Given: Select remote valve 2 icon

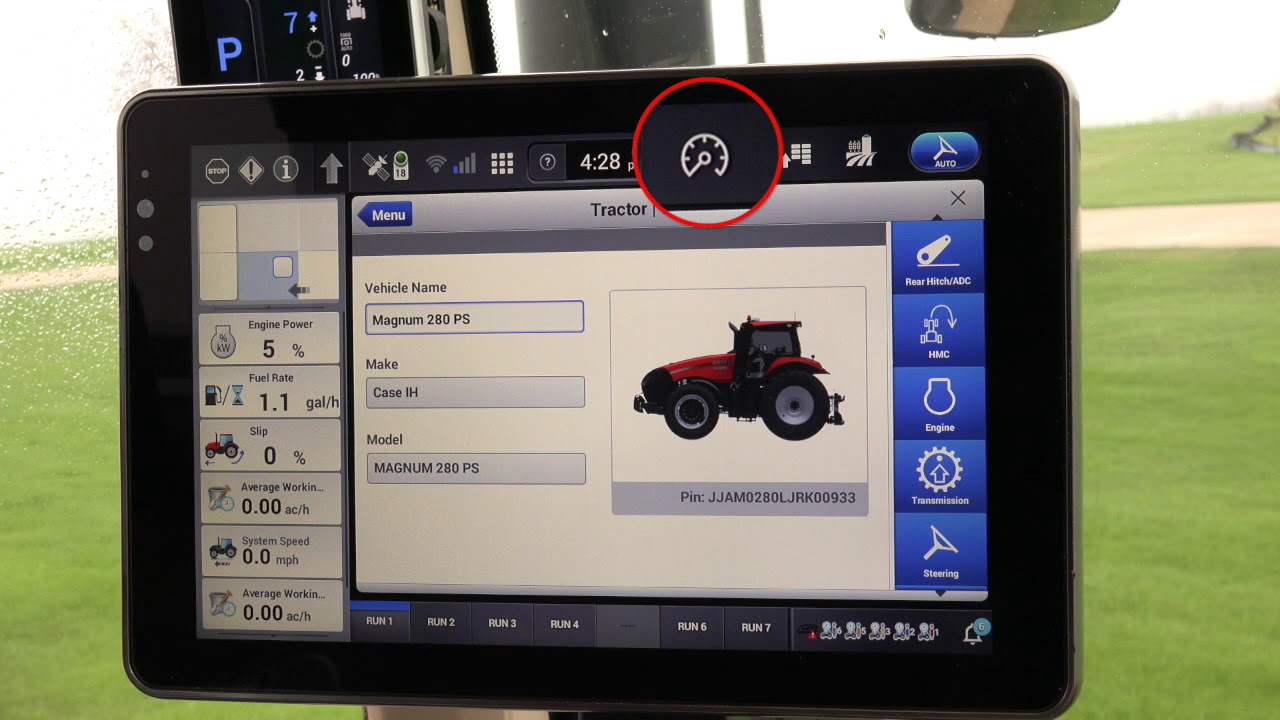Looking at the screenshot, I should [x=904, y=632].
